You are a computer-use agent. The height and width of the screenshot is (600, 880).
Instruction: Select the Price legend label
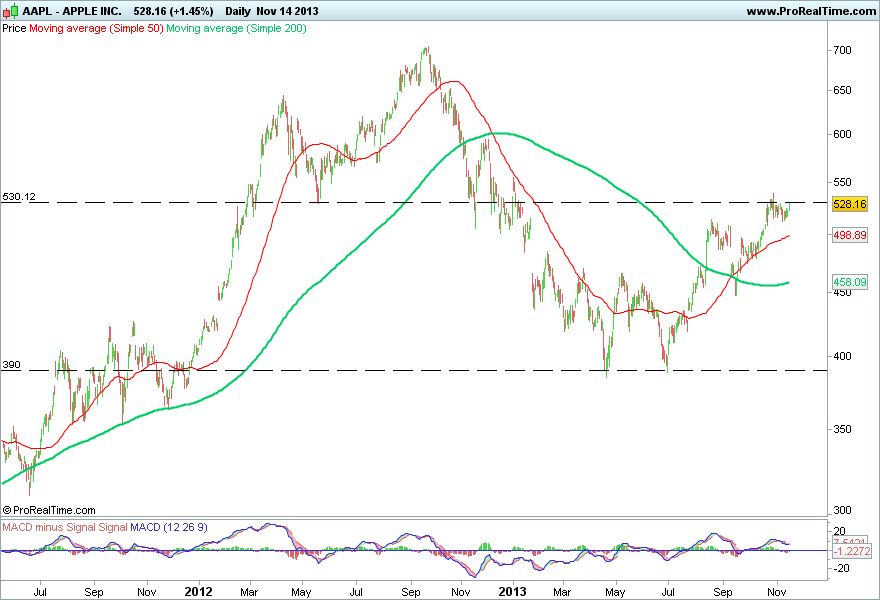pos(14,28)
